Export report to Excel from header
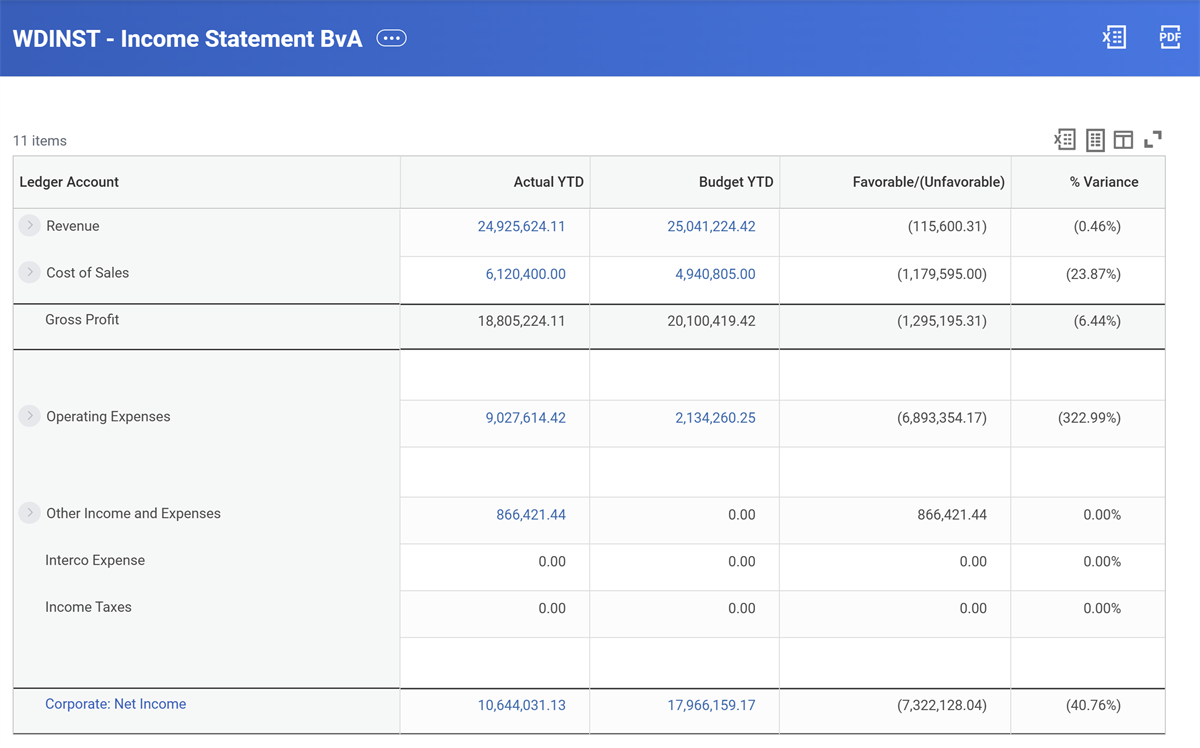Viewport: 1200px width, 748px height. 1114,38
